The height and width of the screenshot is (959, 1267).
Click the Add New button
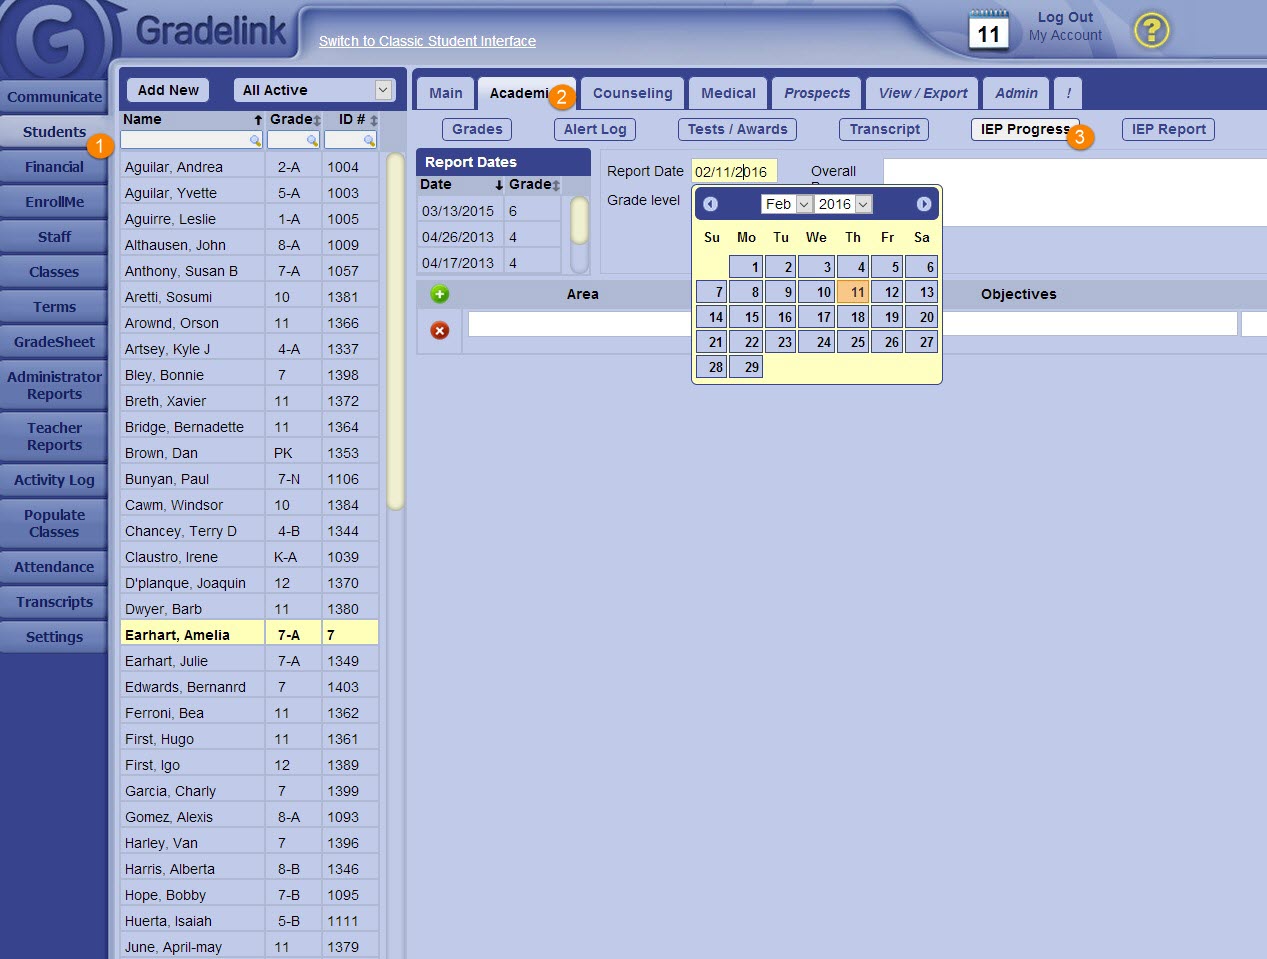168,90
